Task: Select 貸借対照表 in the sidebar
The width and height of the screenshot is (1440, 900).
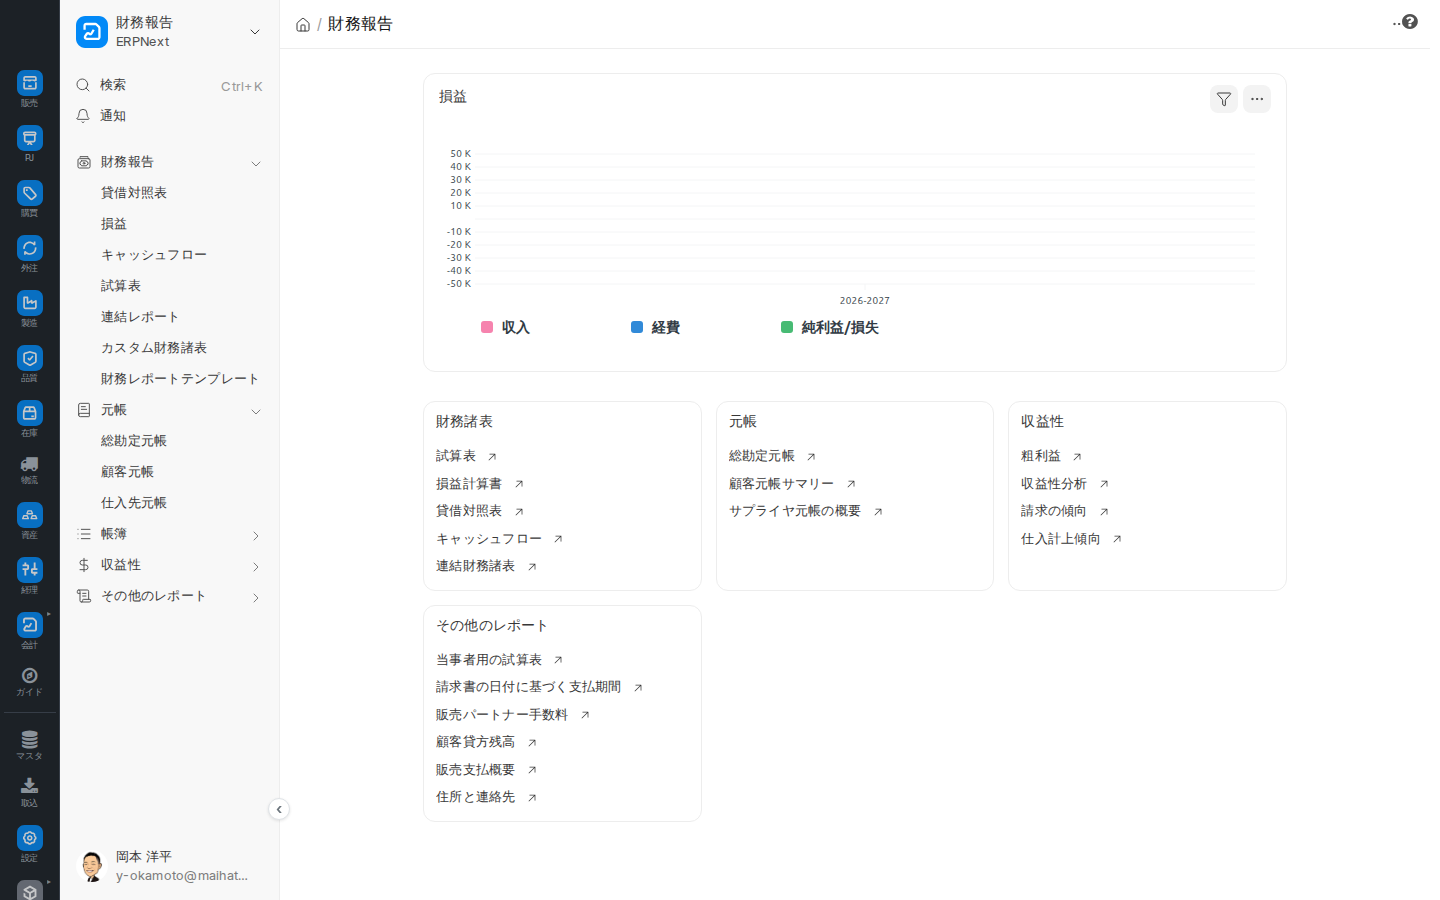Action: [x=134, y=193]
